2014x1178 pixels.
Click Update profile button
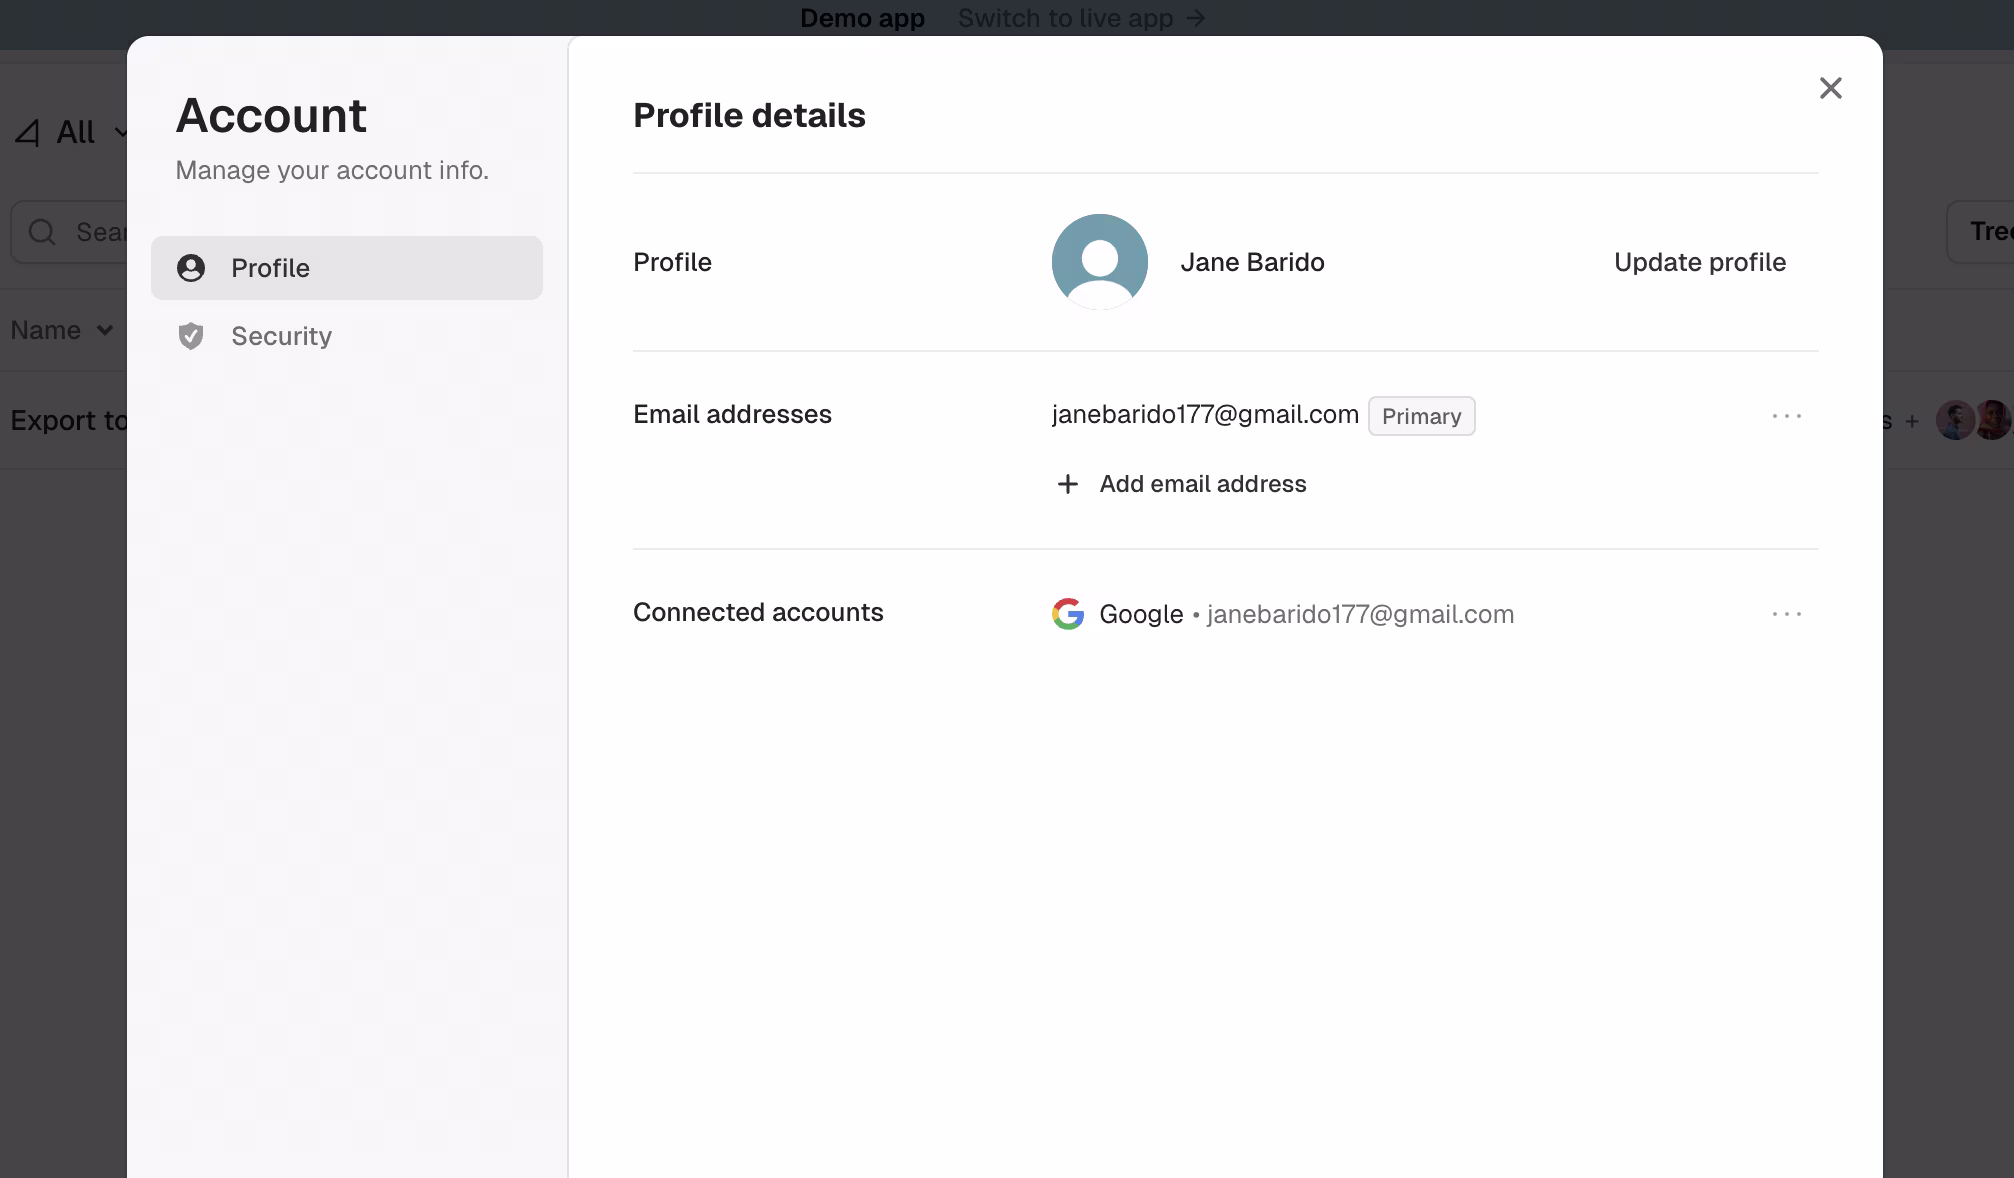(1699, 262)
